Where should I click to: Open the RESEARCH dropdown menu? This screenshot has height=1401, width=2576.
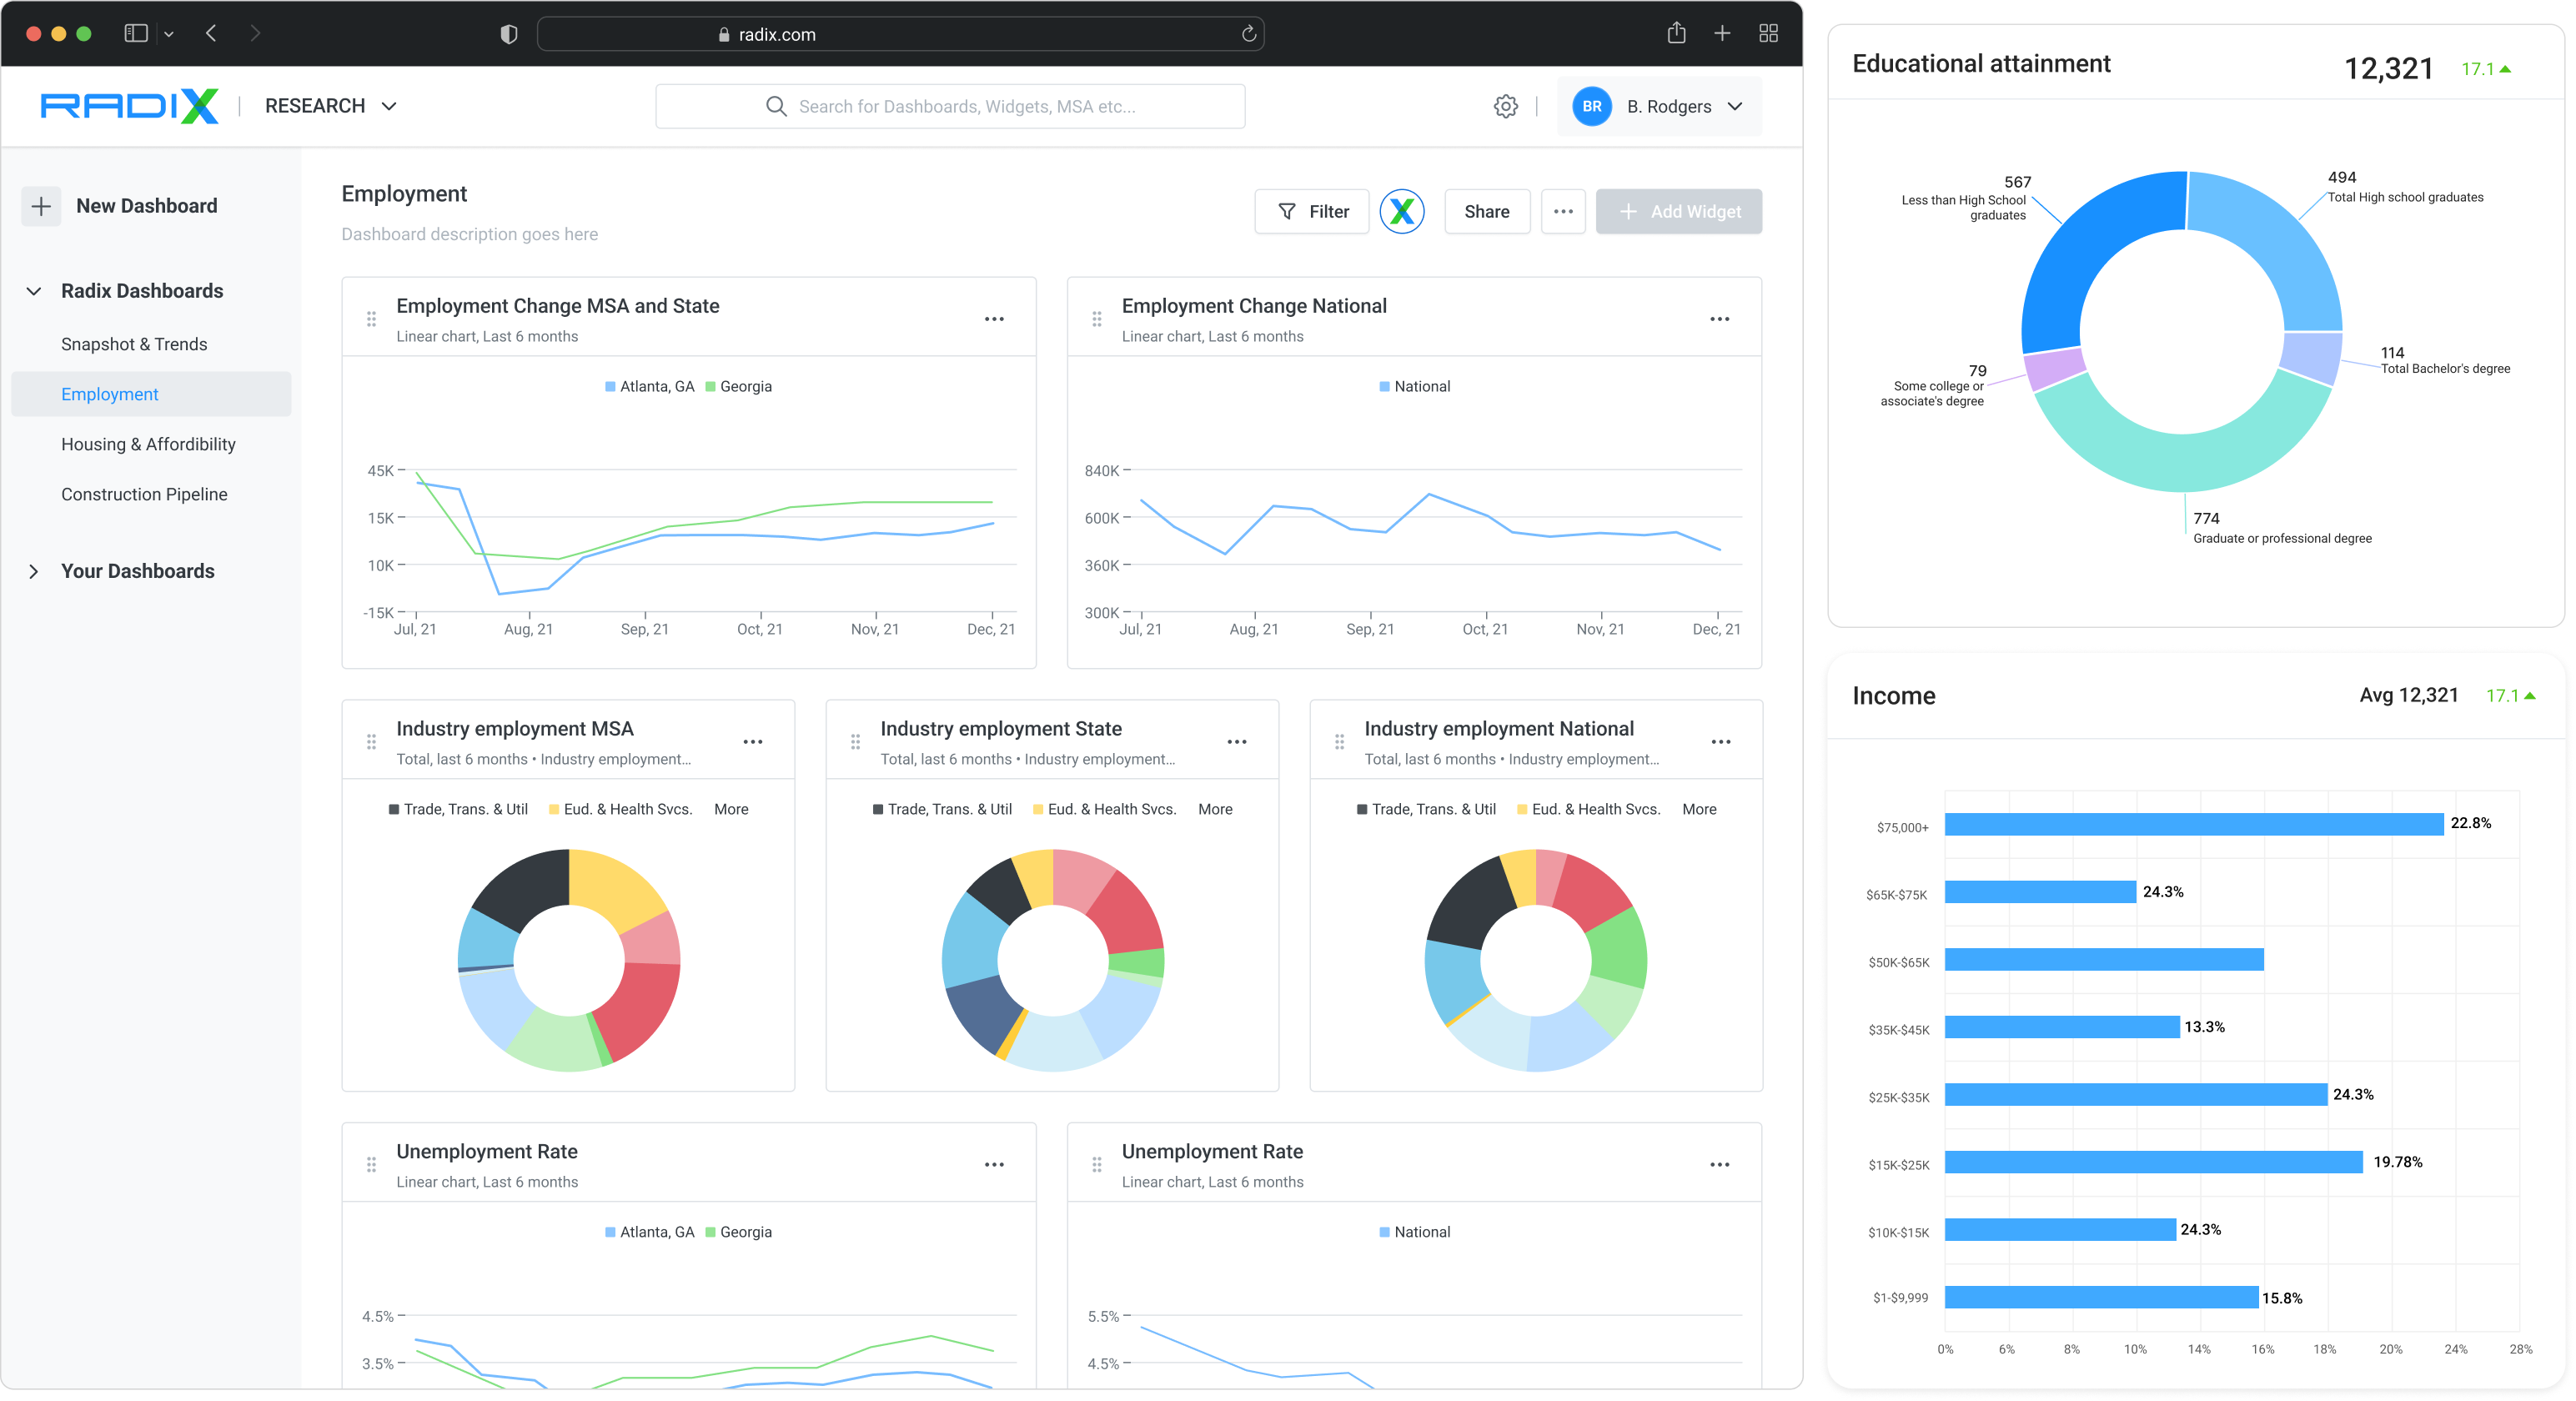[x=331, y=106]
